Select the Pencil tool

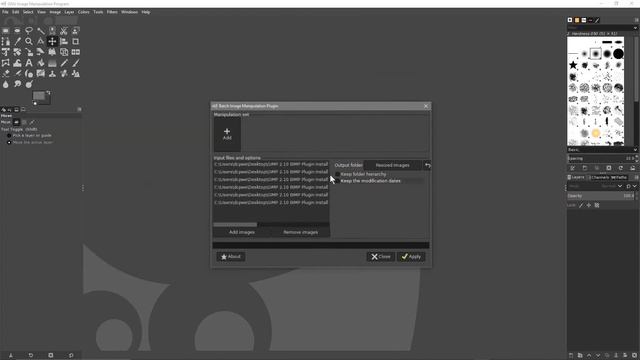64,63
